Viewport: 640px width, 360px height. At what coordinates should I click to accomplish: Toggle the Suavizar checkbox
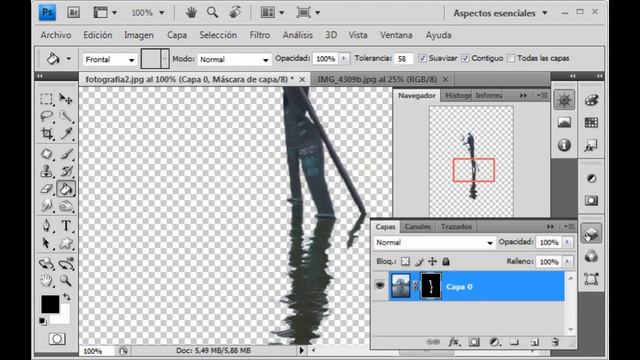click(422, 58)
